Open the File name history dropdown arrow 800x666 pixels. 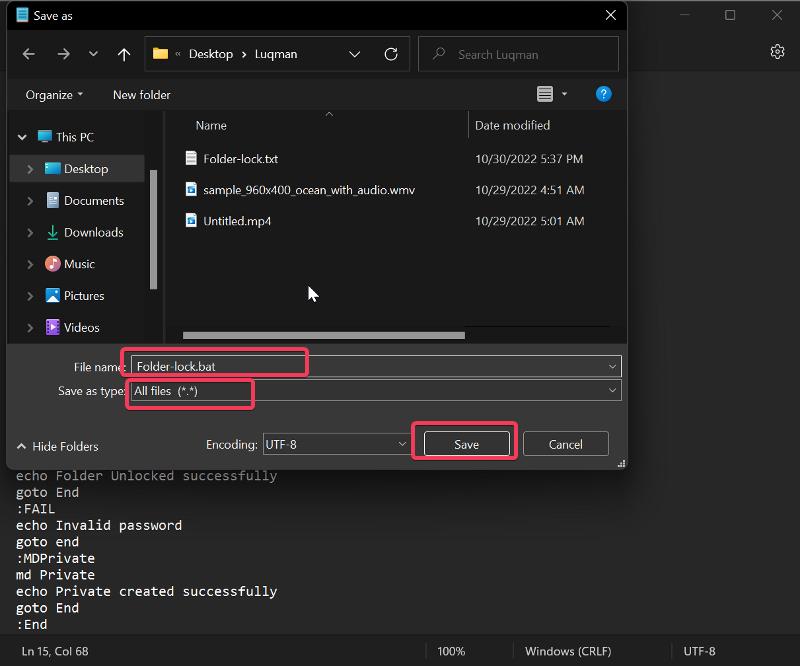[x=612, y=366]
